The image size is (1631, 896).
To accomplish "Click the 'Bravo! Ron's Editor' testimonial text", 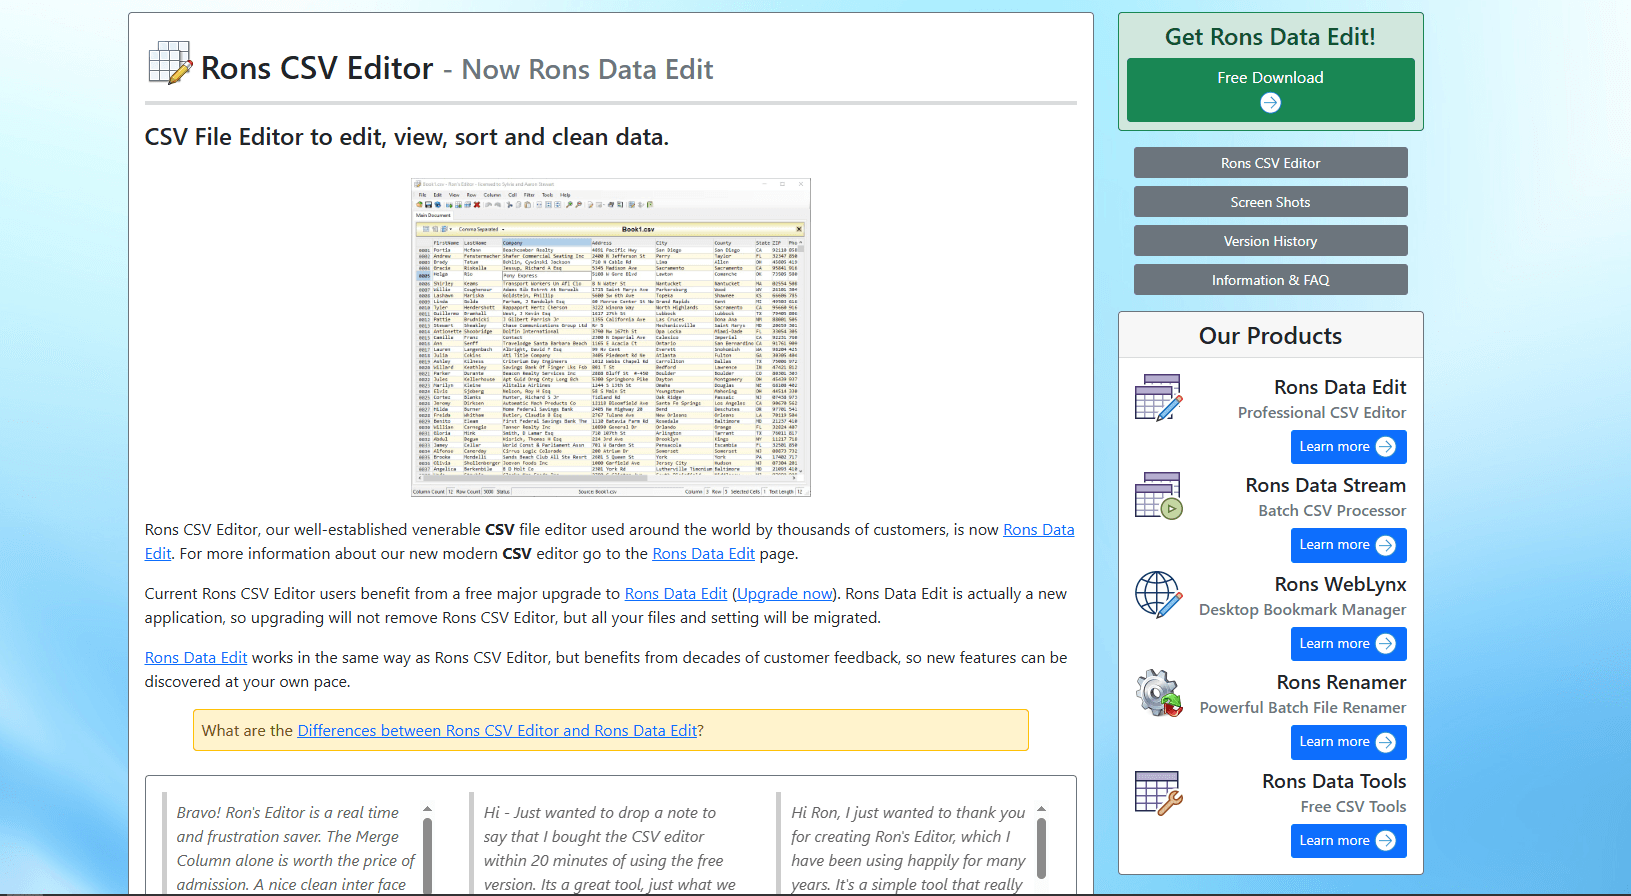I will [x=295, y=849].
